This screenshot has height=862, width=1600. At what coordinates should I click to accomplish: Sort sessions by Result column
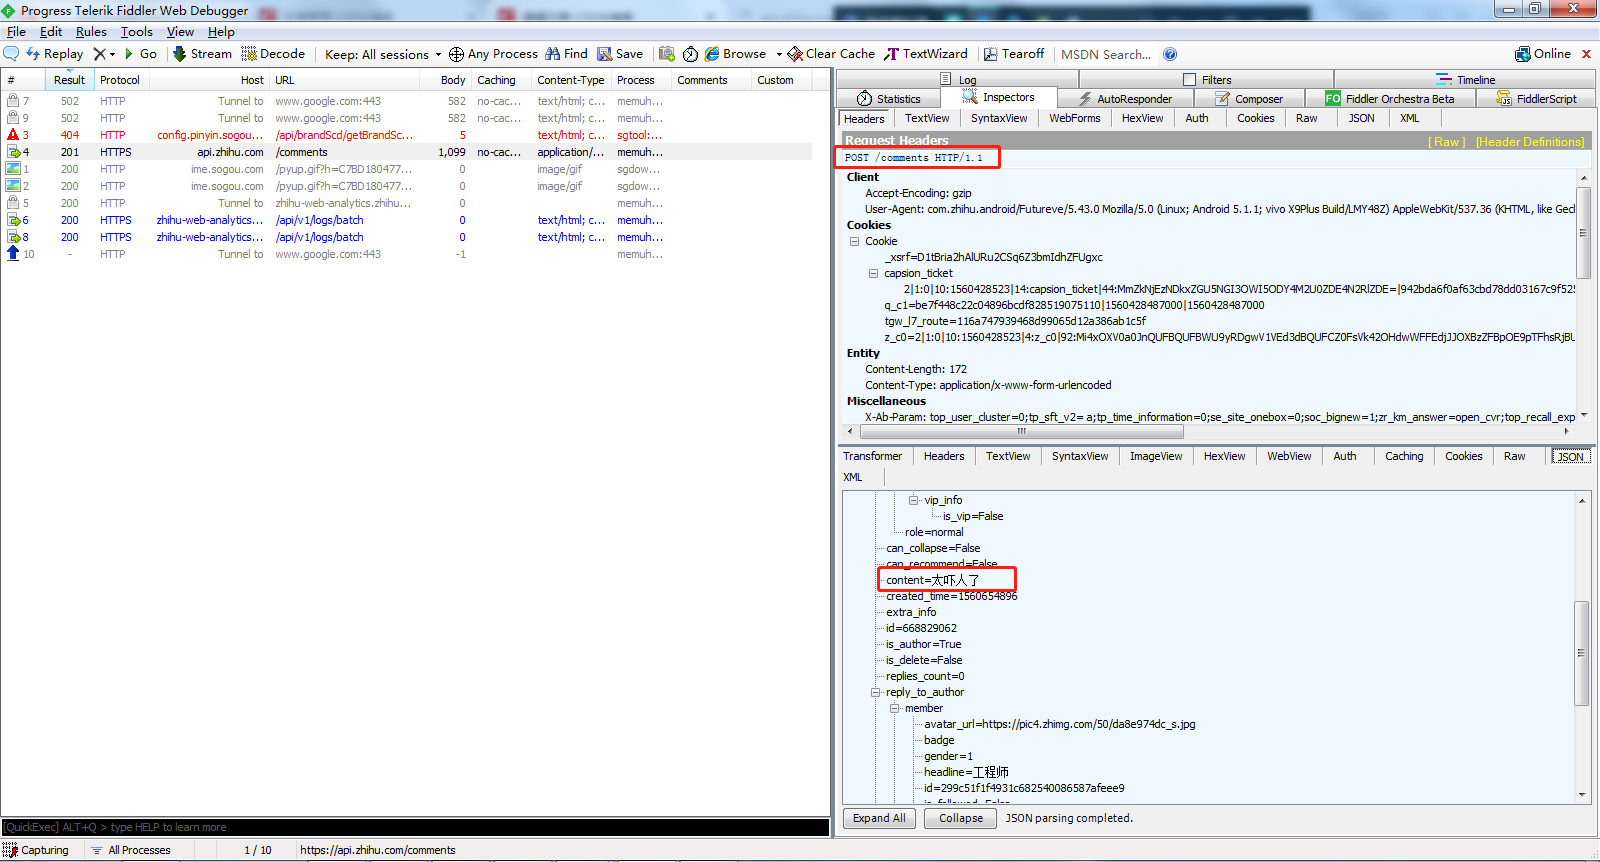(69, 80)
